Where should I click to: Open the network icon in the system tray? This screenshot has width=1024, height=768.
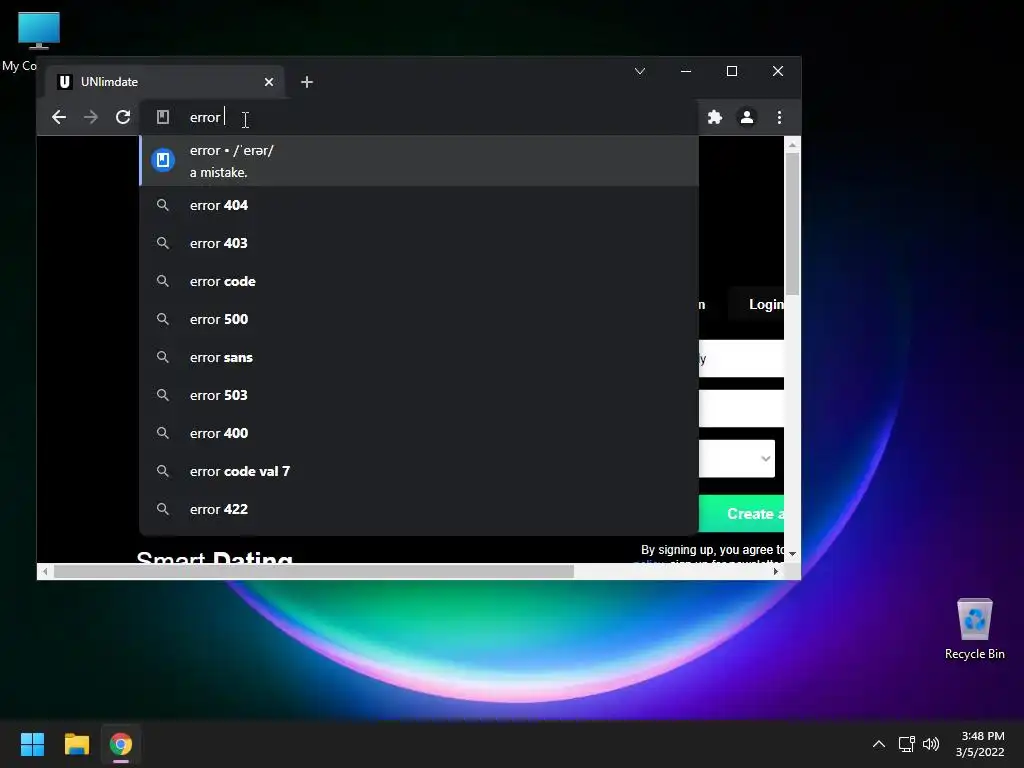pyautogui.click(x=906, y=744)
